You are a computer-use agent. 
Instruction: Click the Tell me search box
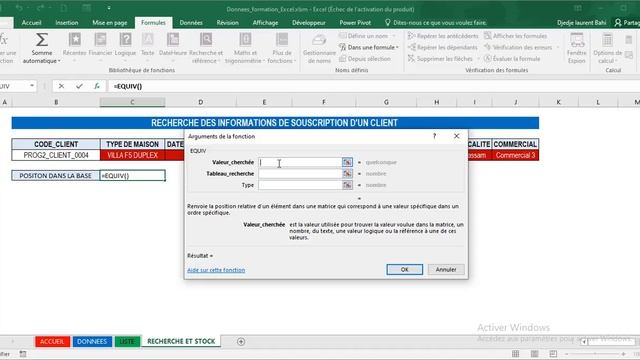click(436, 23)
